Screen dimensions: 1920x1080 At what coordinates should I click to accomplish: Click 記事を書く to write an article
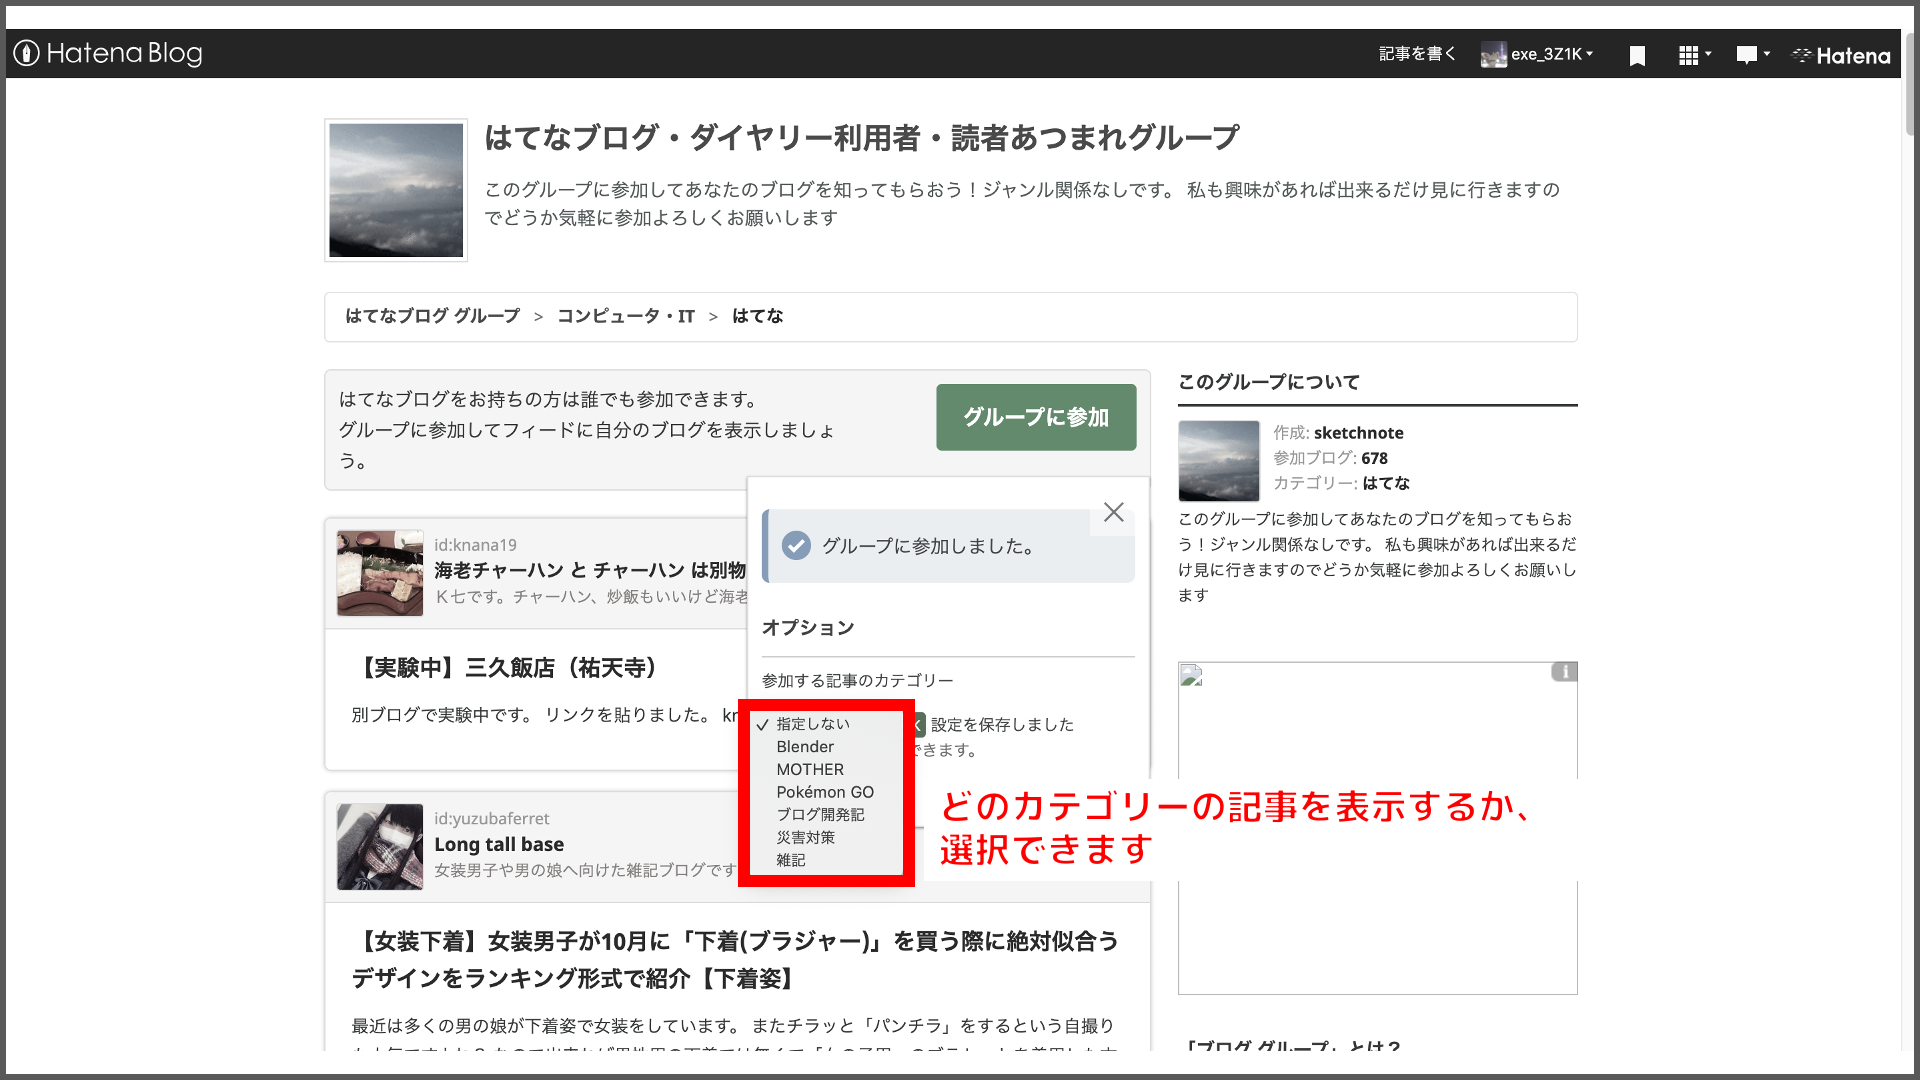point(1417,54)
